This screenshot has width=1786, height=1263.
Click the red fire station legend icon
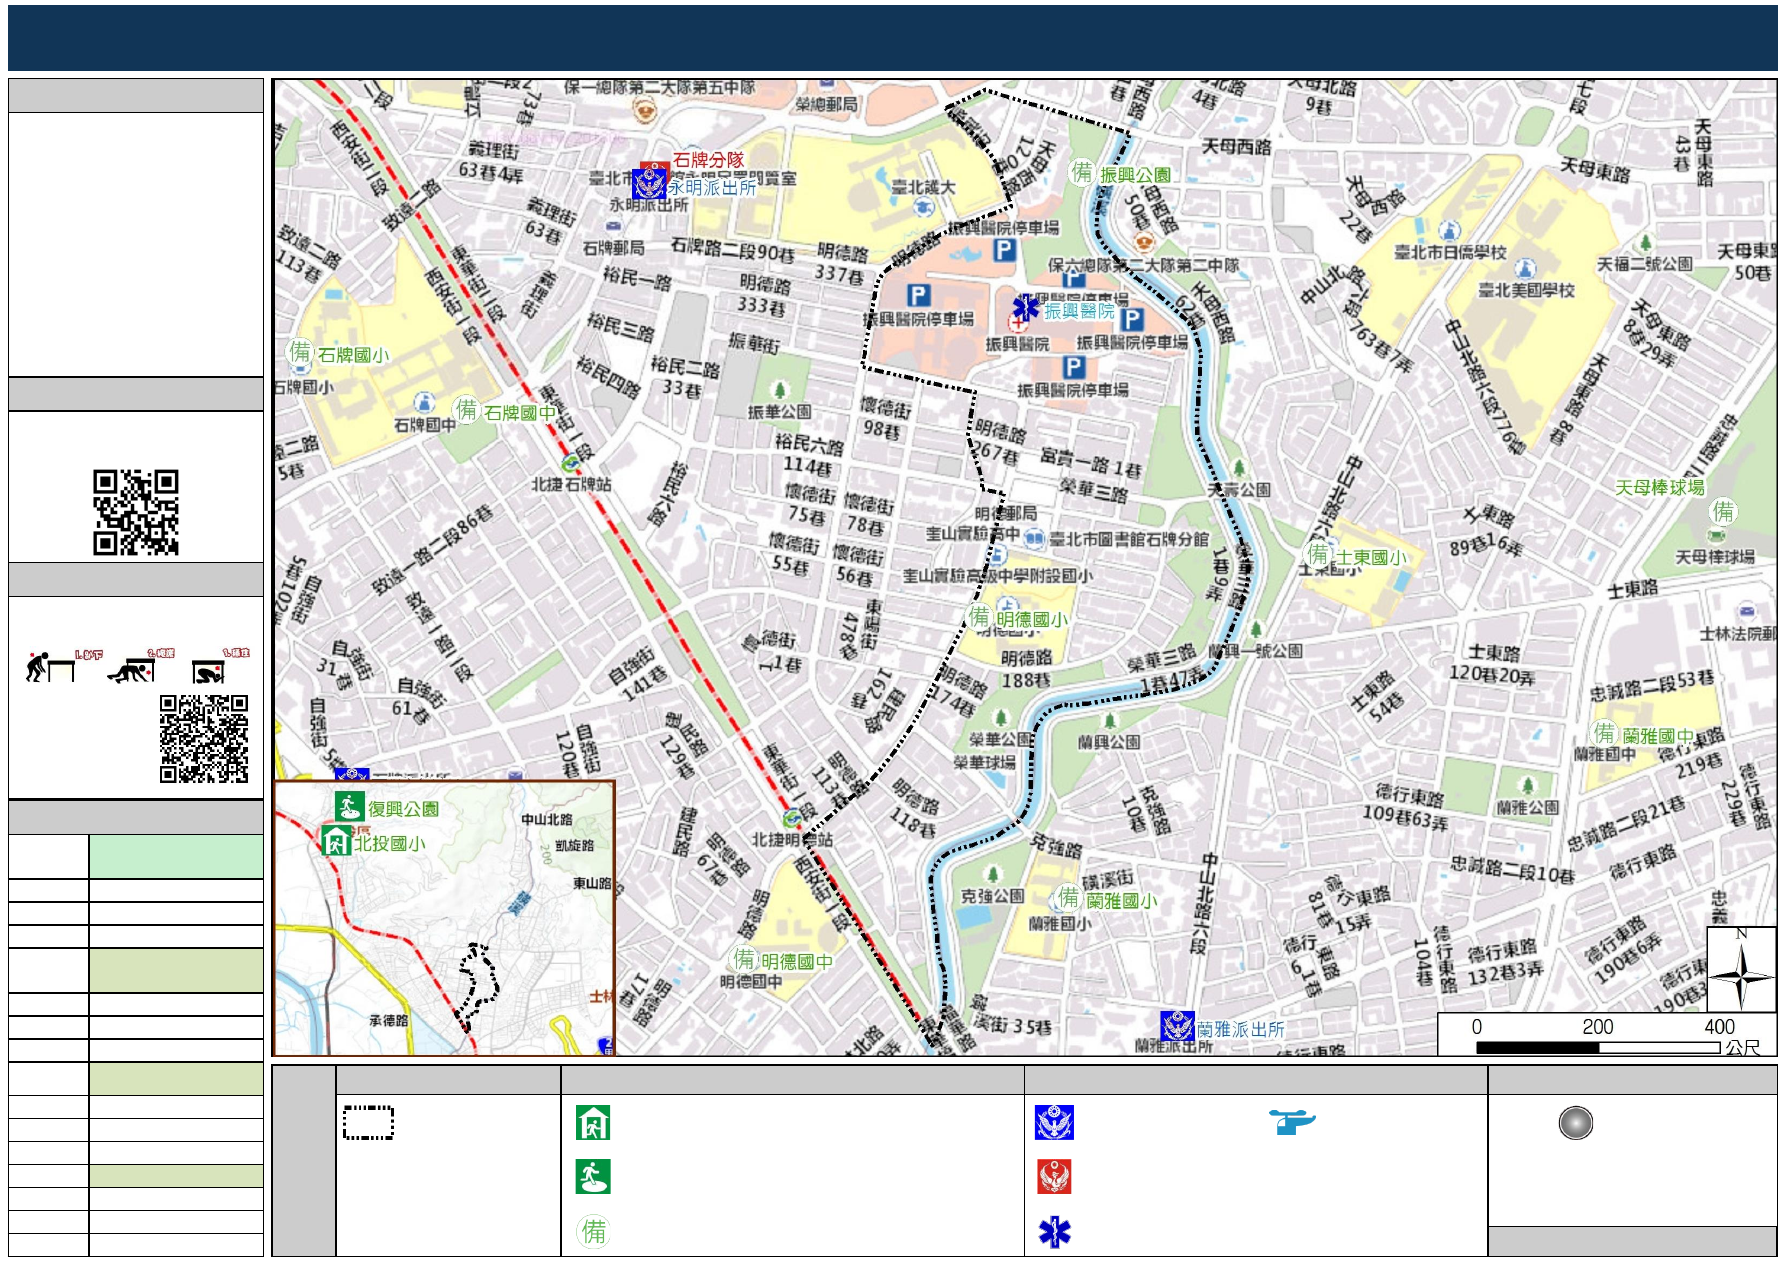point(1054,1177)
